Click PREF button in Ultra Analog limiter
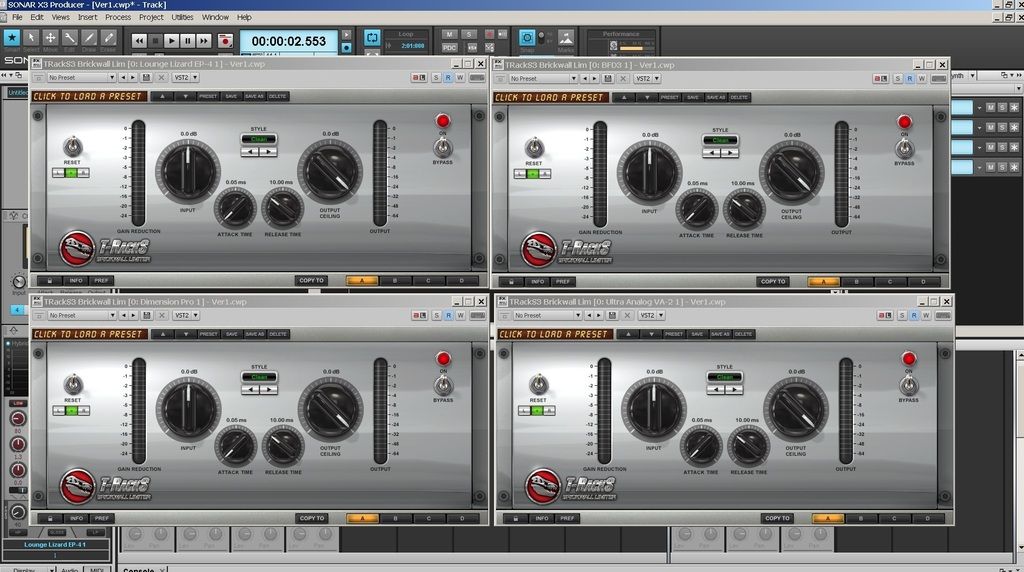Image resolution: width=1024 pixels, height=572 pixels. tap(567, 518)
